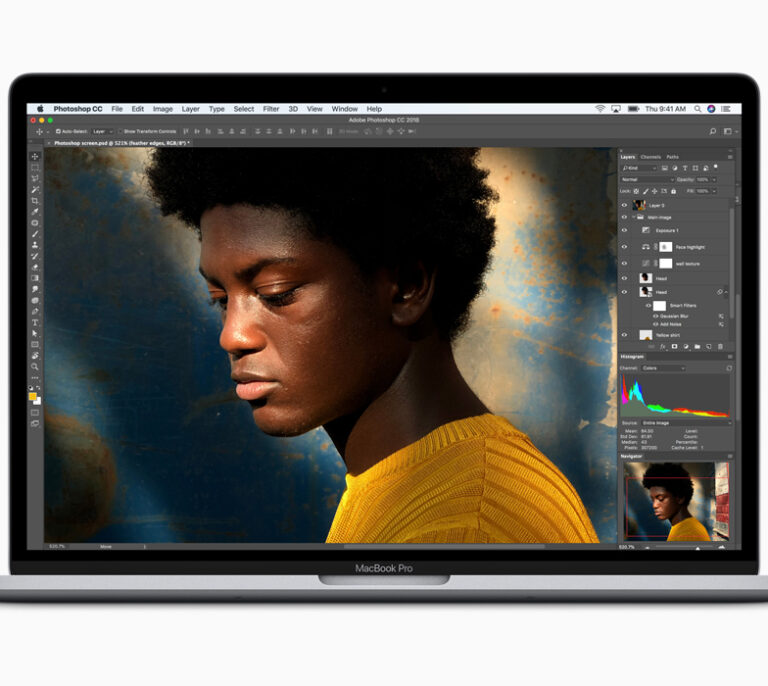Enable the Auto-Select checkbox
Screen dimensions: 768x686
click(58, 131)
